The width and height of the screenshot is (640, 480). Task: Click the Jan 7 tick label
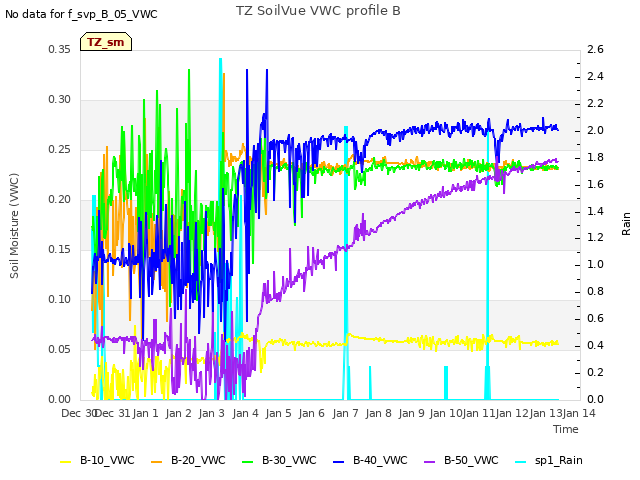[x=345, y=413]
